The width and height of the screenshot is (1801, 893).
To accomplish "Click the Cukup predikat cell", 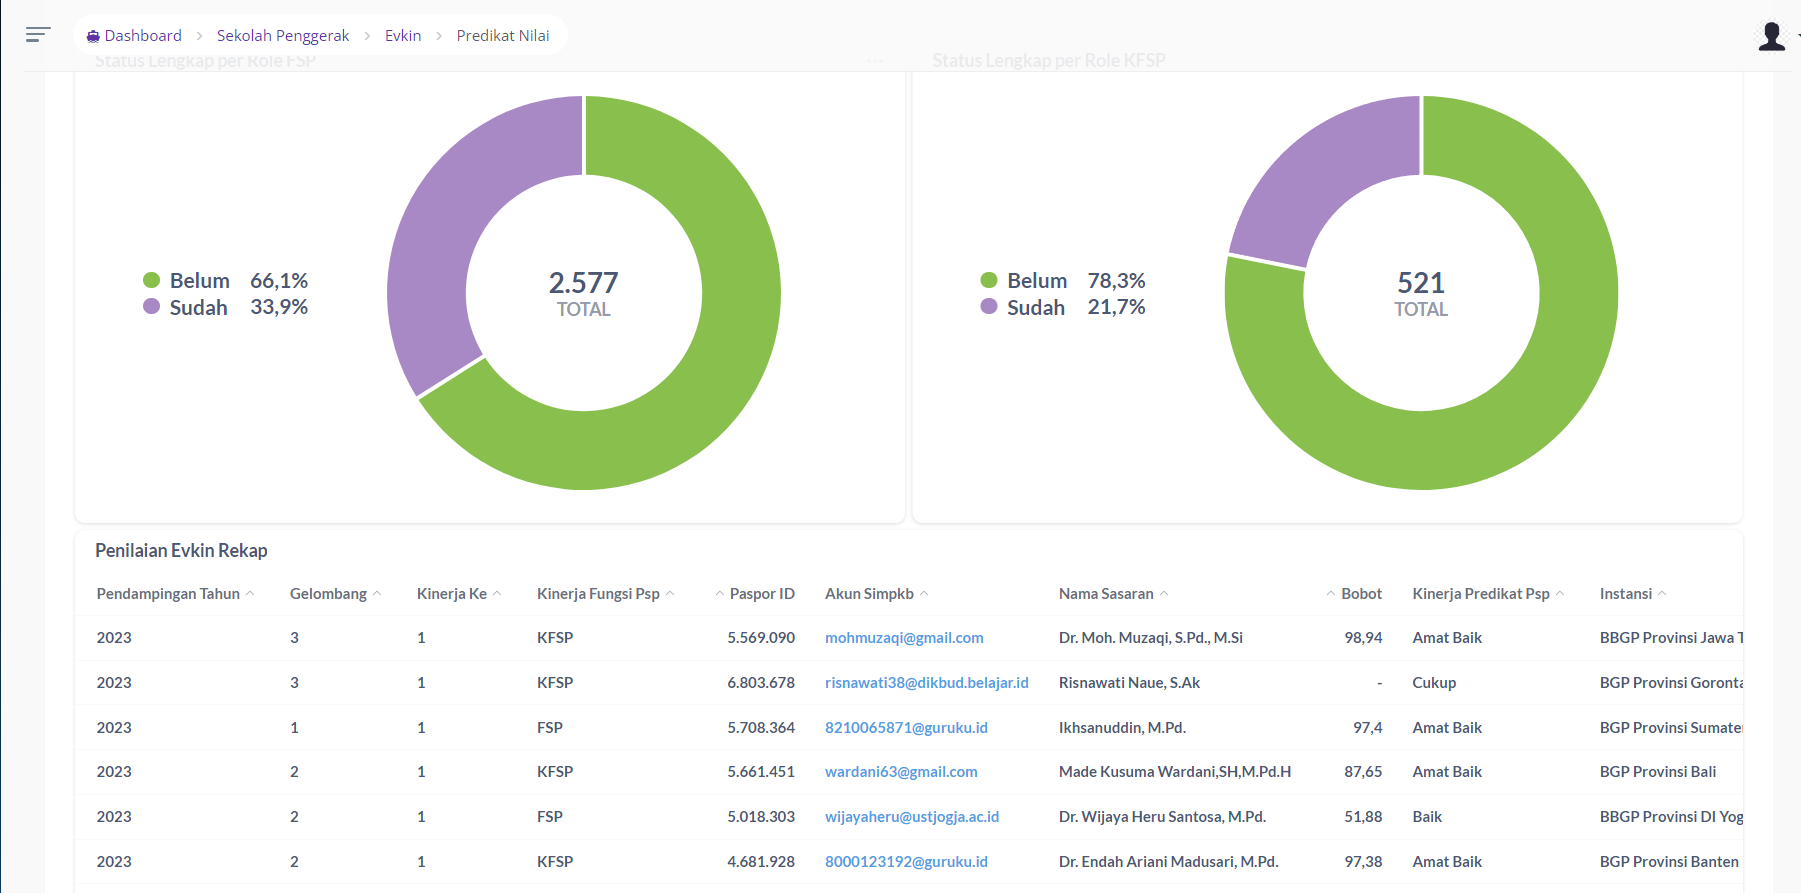I will [1434, 683].
